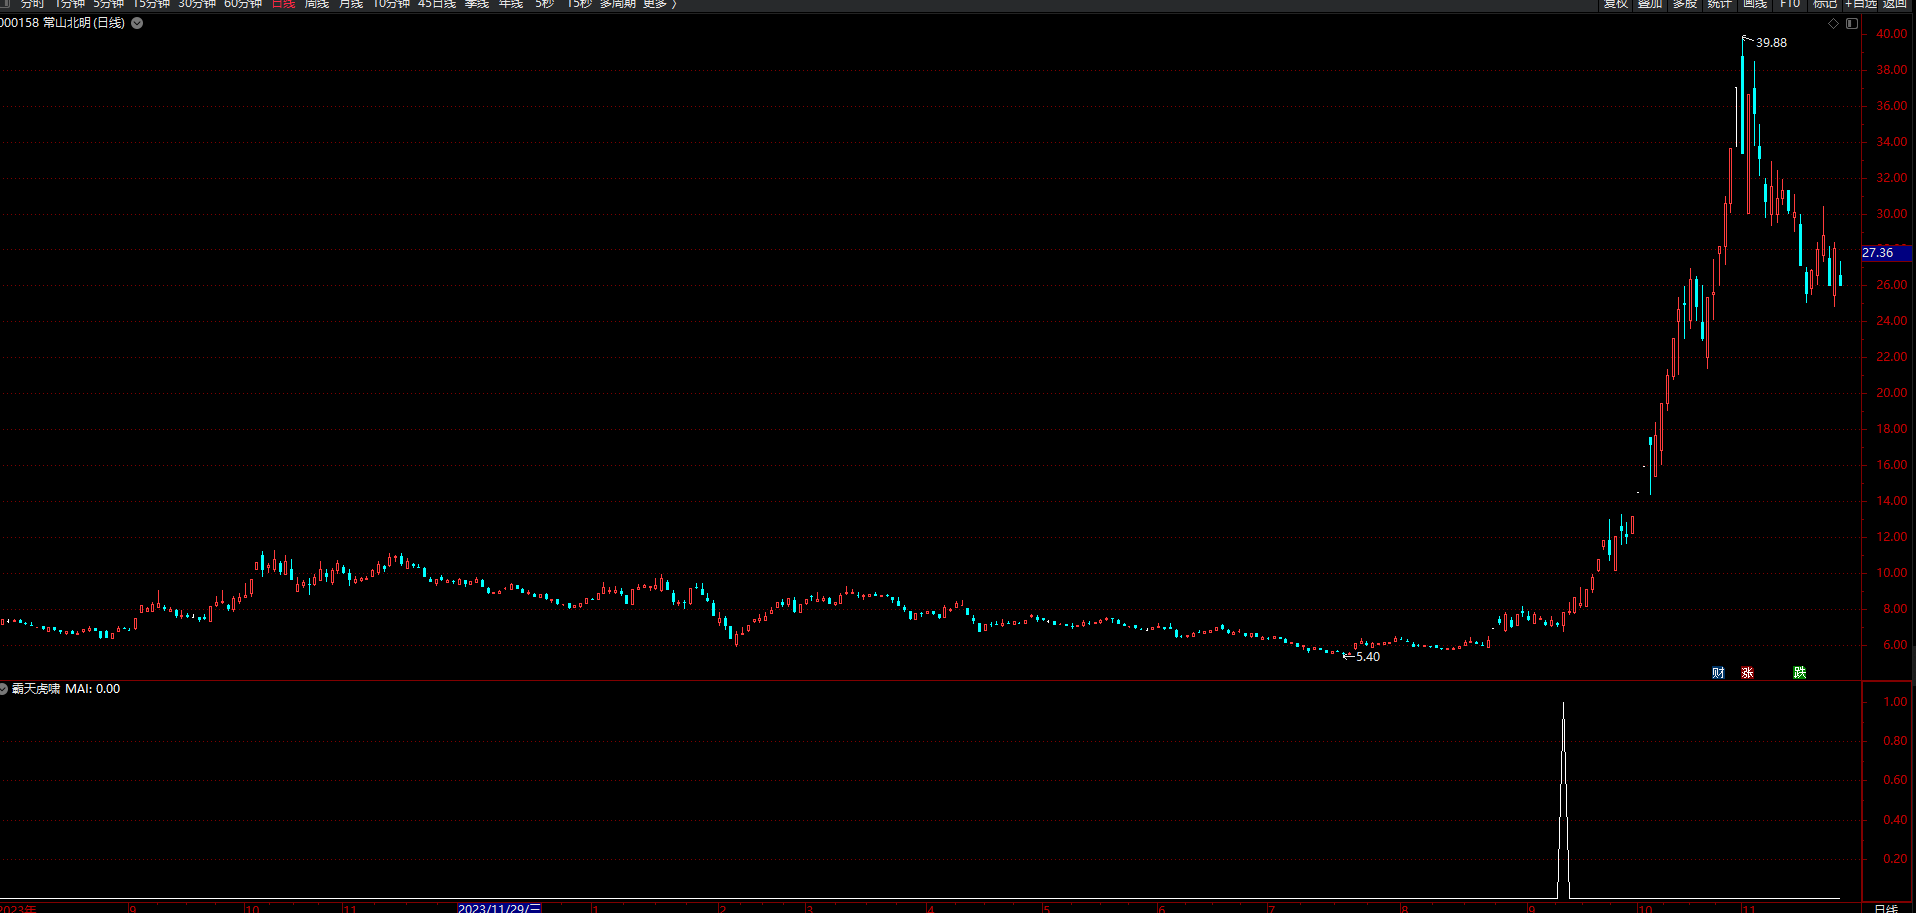
Task: Select the 15秒 period tab
Action: coord(579,4)
